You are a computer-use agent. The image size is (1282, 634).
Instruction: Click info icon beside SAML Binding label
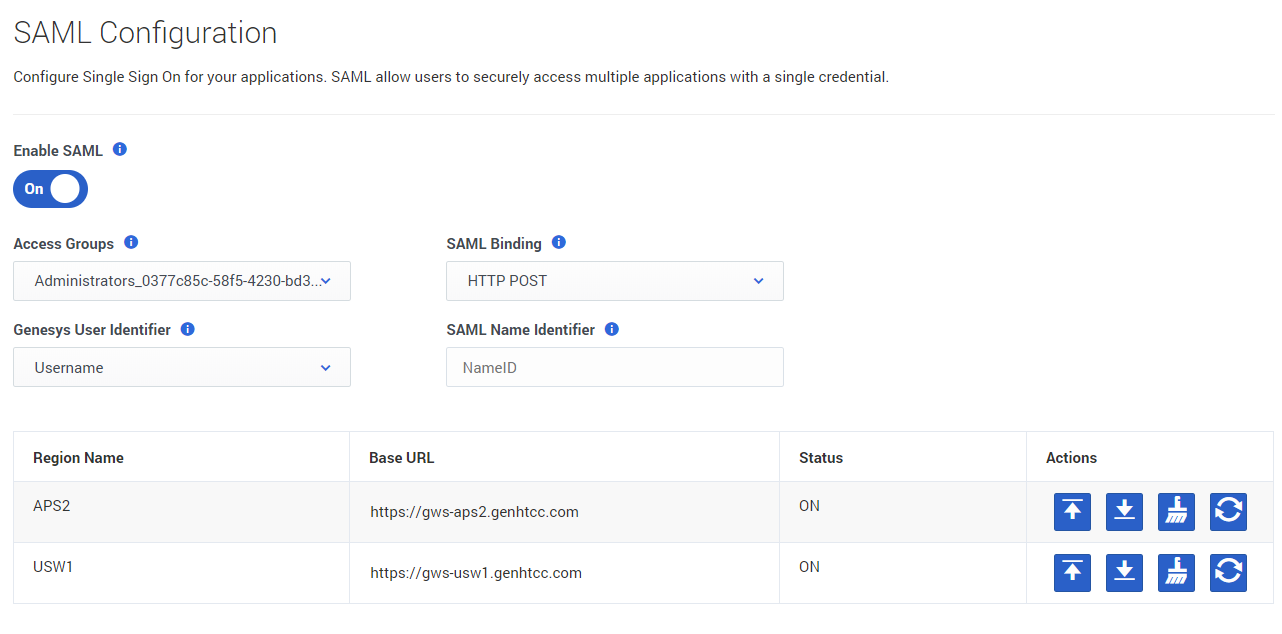[x=559, y=243]
